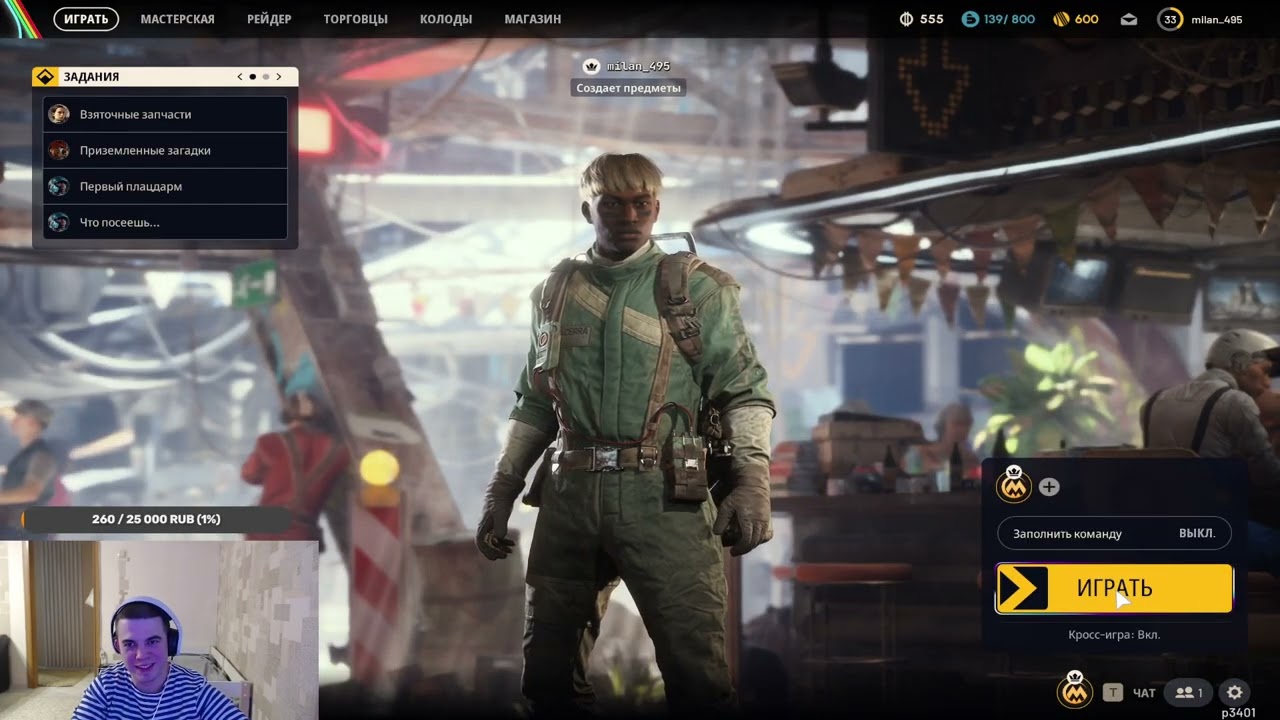
Task: Select the first quests page dot
Action: pyautogui.click(x=252, y=77)
